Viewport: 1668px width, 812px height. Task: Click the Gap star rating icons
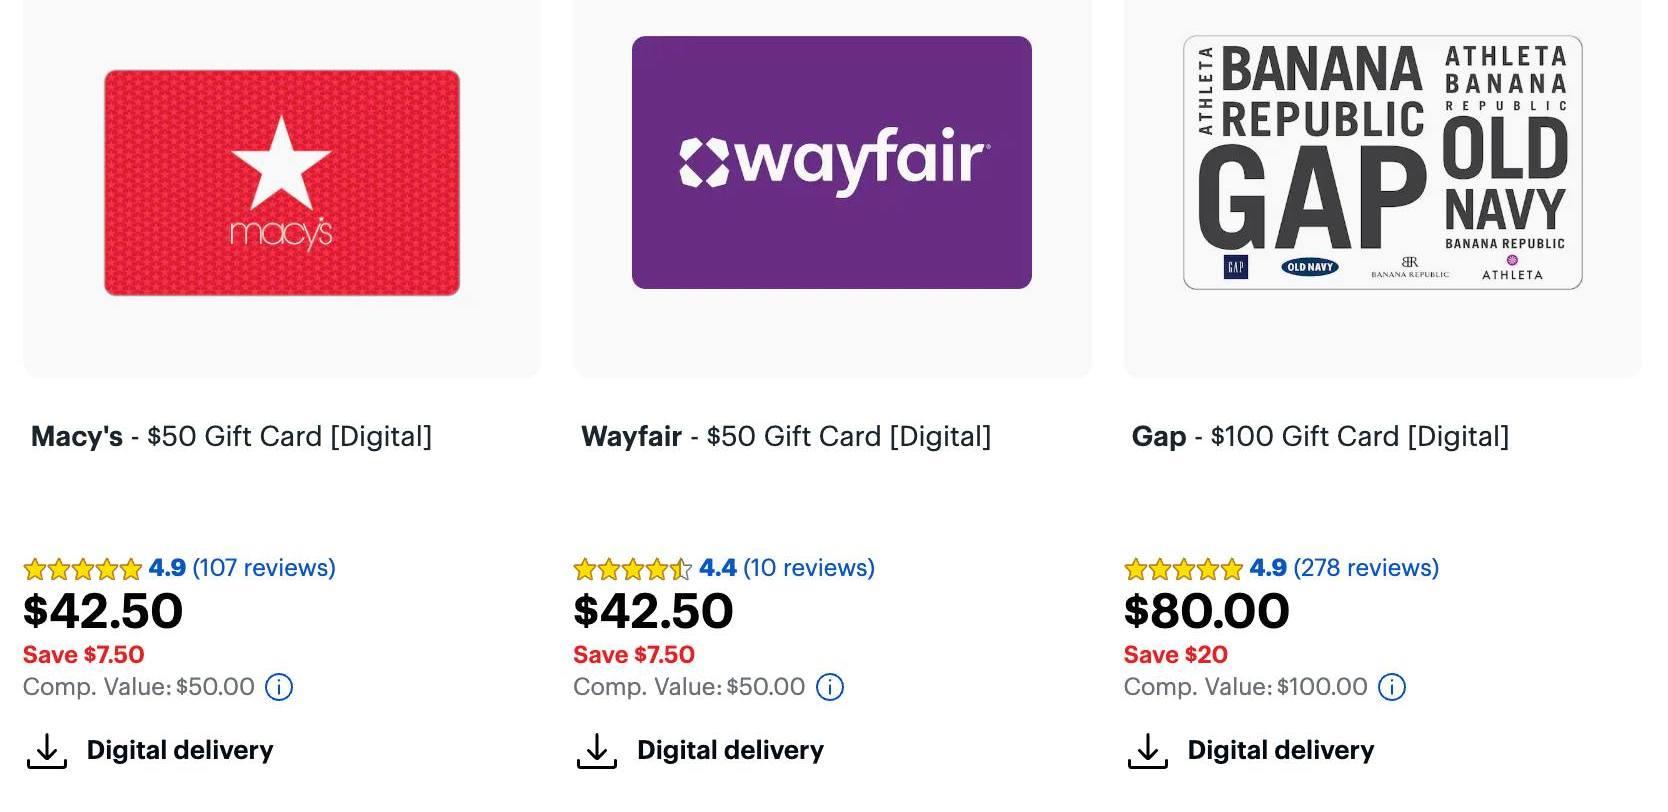point(1183,569)
